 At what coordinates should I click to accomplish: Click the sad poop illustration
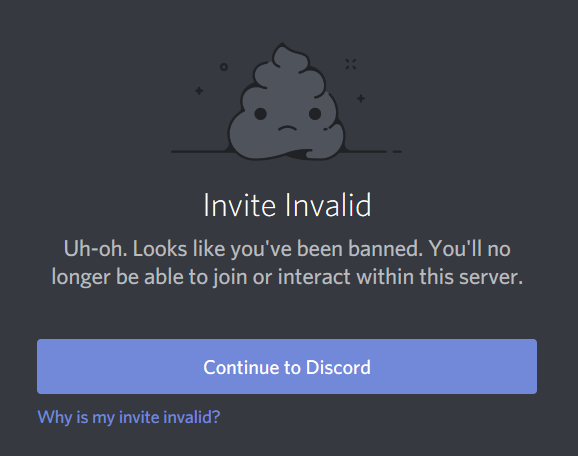[287, 101]
